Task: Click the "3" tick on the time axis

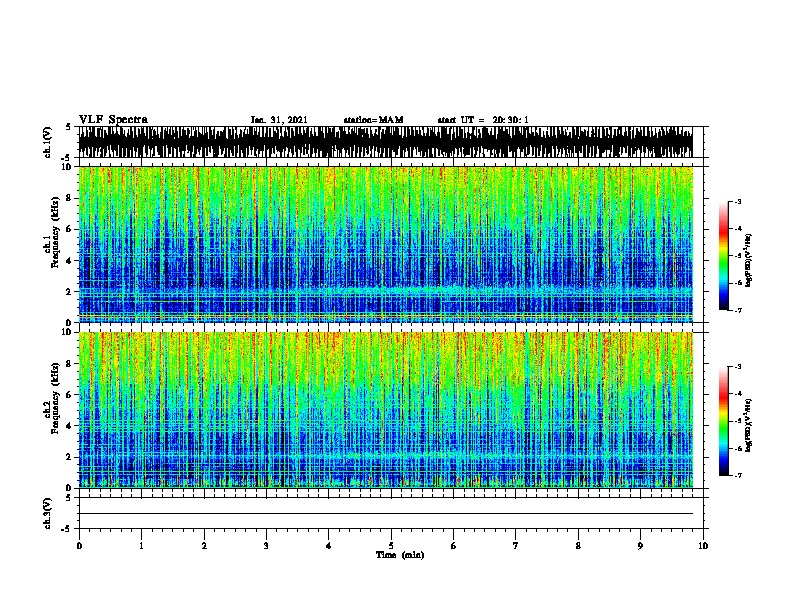Action: coord(266,546)
